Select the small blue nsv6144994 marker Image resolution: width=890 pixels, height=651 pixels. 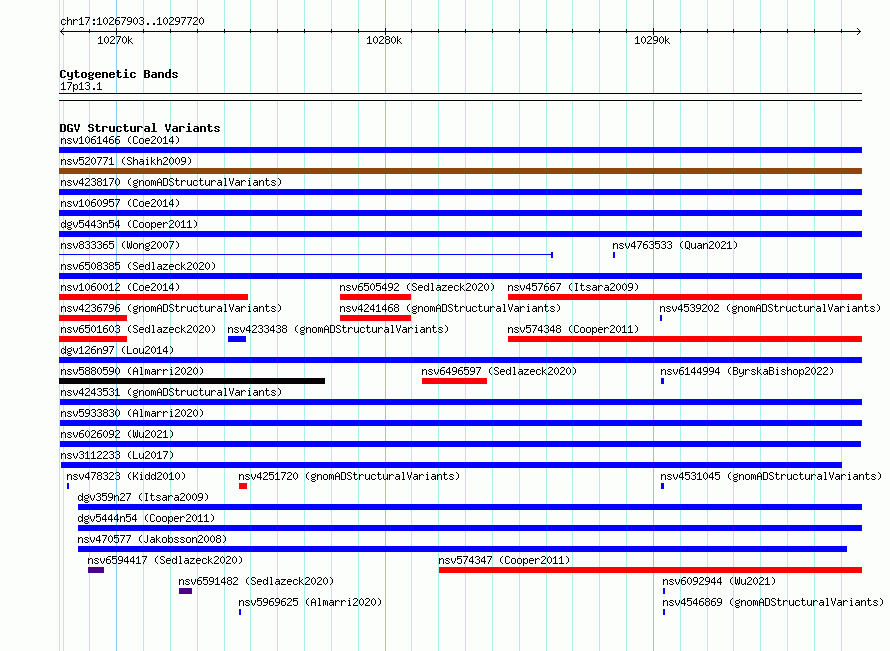662,381
